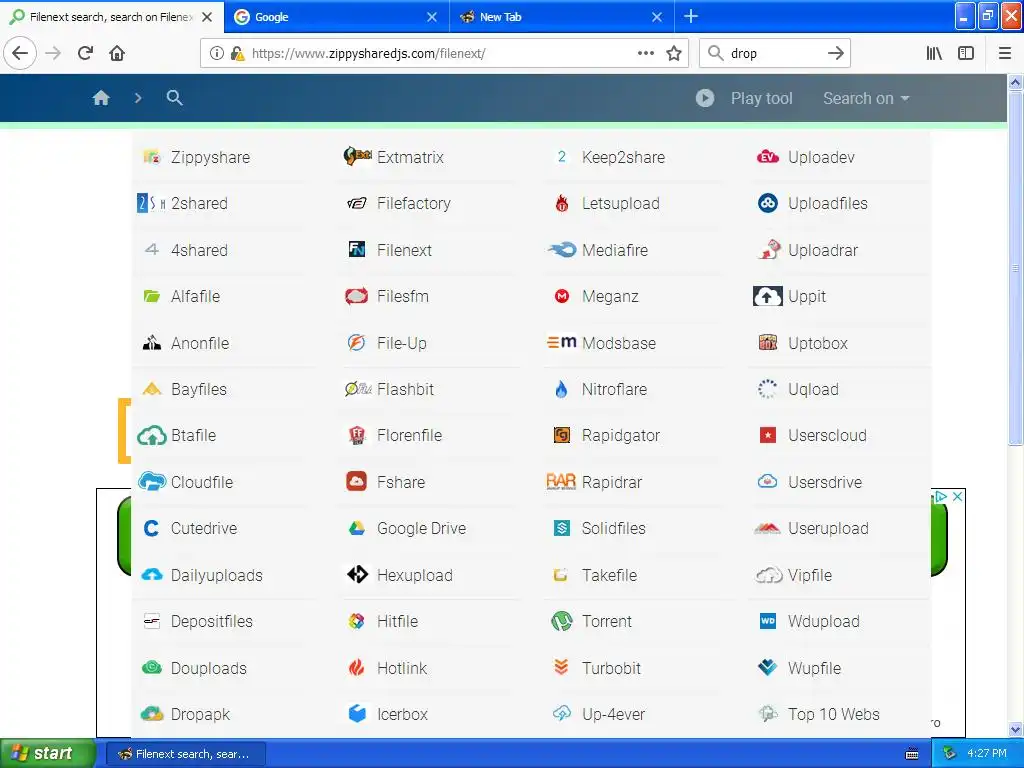Open the Uptobox link
Image resolution: width=1024 pixels, height=768 pixels.
pos(818,343)
